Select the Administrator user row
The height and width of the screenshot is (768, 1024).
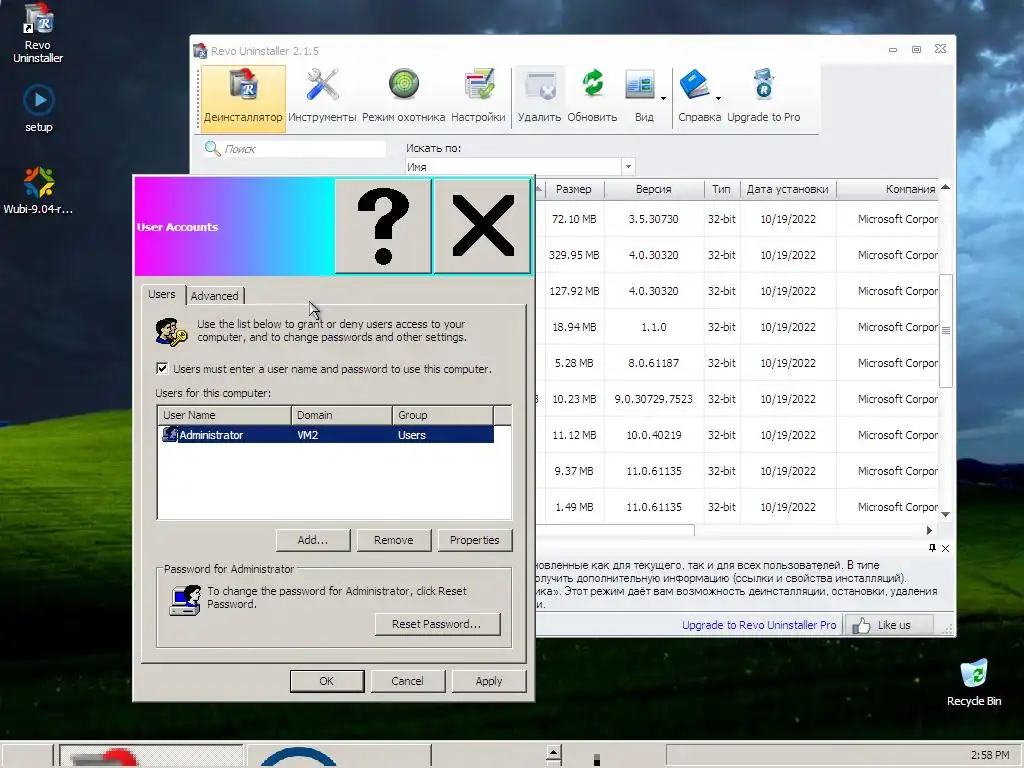pos(325,435)
